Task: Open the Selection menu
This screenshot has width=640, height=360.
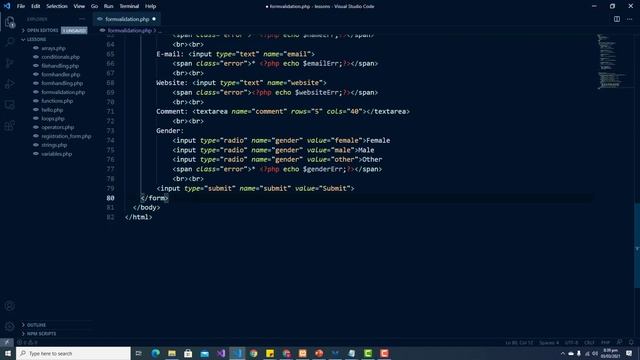Action: pyautogui.click(x=57, y=6)
